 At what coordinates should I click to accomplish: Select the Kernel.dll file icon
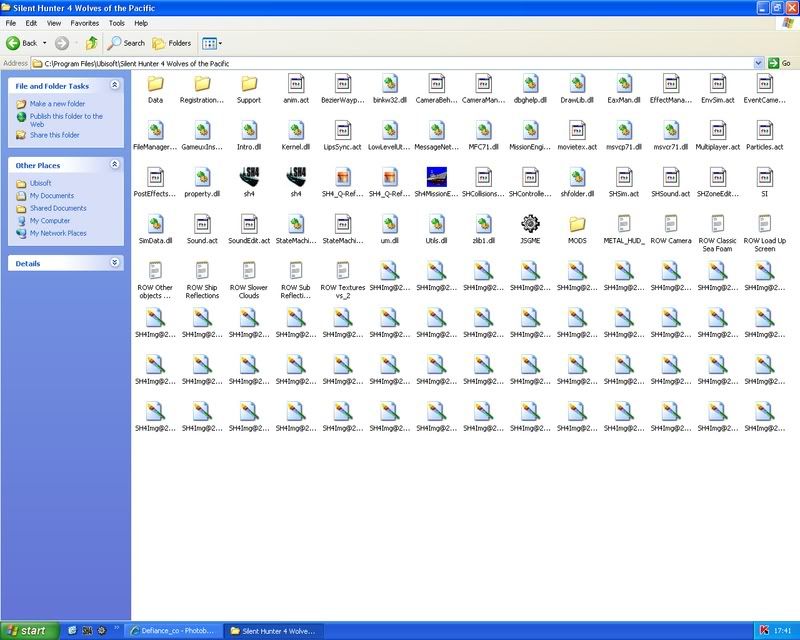coord(296,131)
